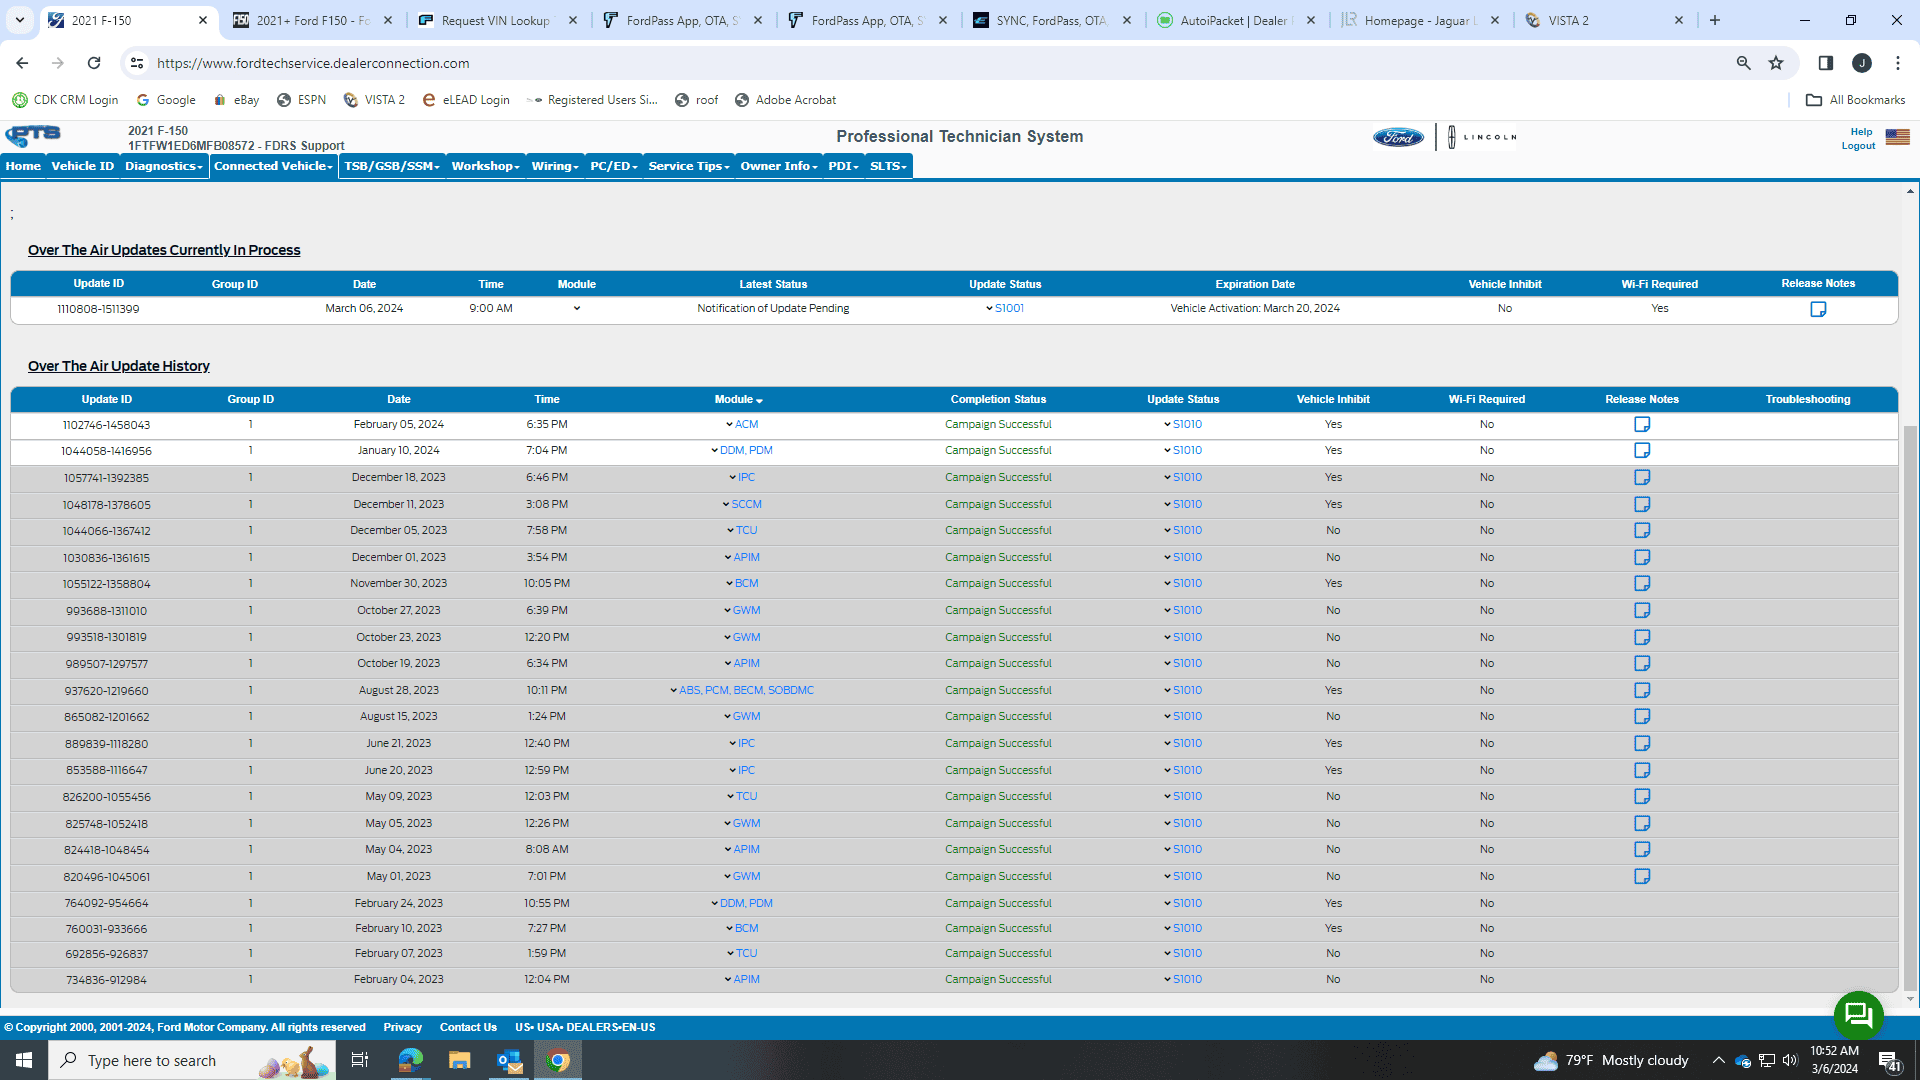1920x1080 pixels.
Task: Open File Explorer from the taskbar
Action: coord(459,1060)
